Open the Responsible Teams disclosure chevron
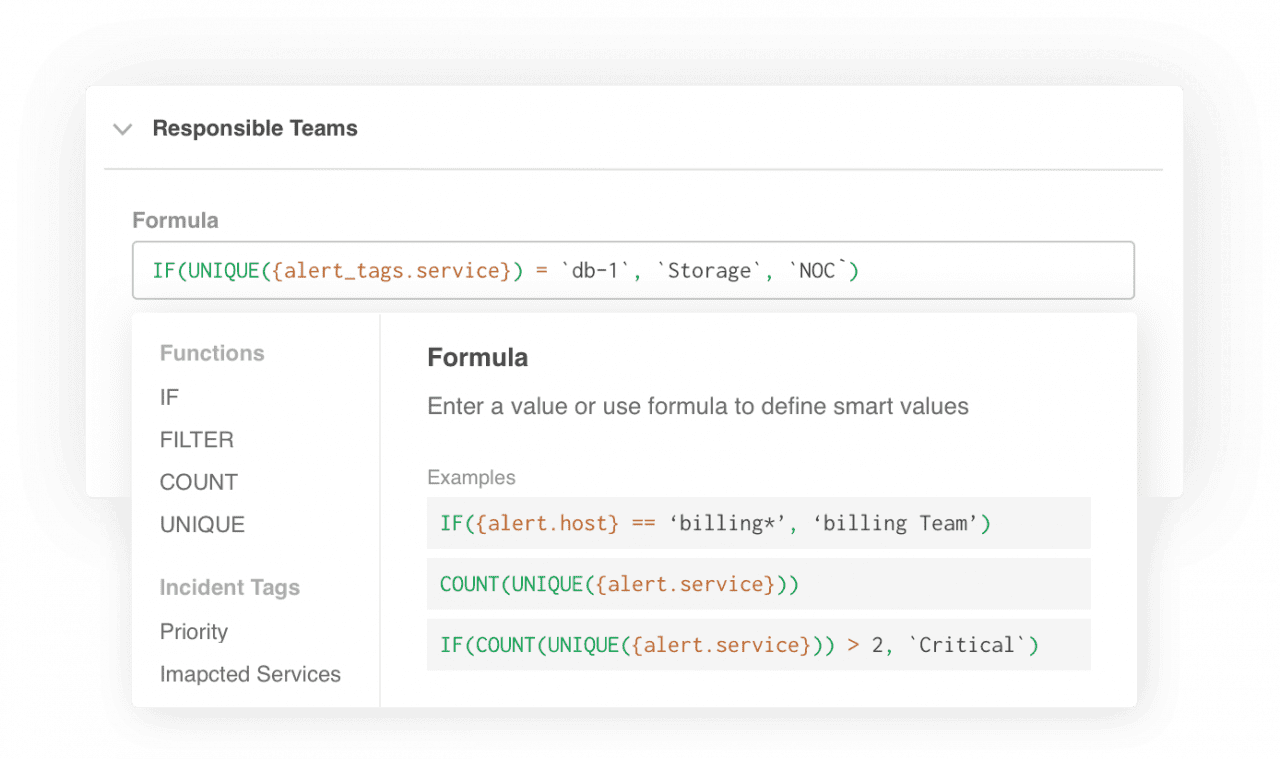The width and height of the screenshot is (1280, 759). [x=122, y=129]
